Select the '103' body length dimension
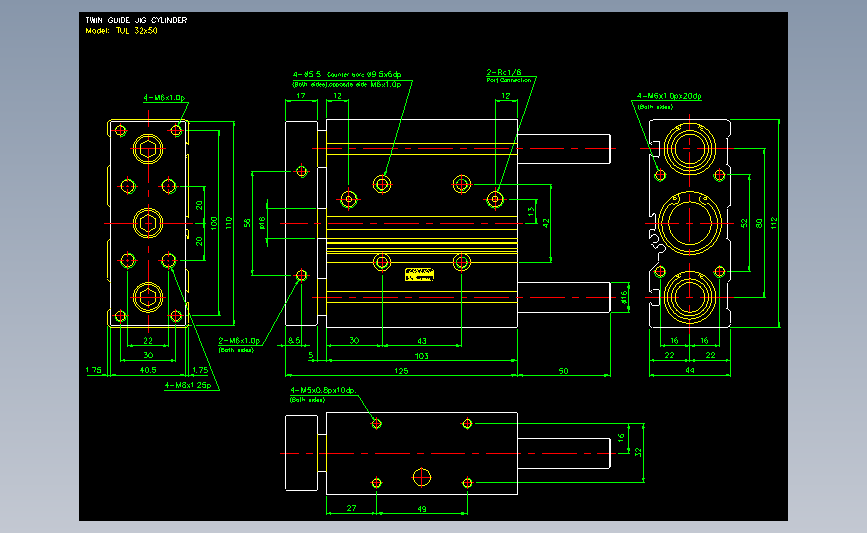The width and height of the screenshot is (867, 533). [x=421, y=356]
